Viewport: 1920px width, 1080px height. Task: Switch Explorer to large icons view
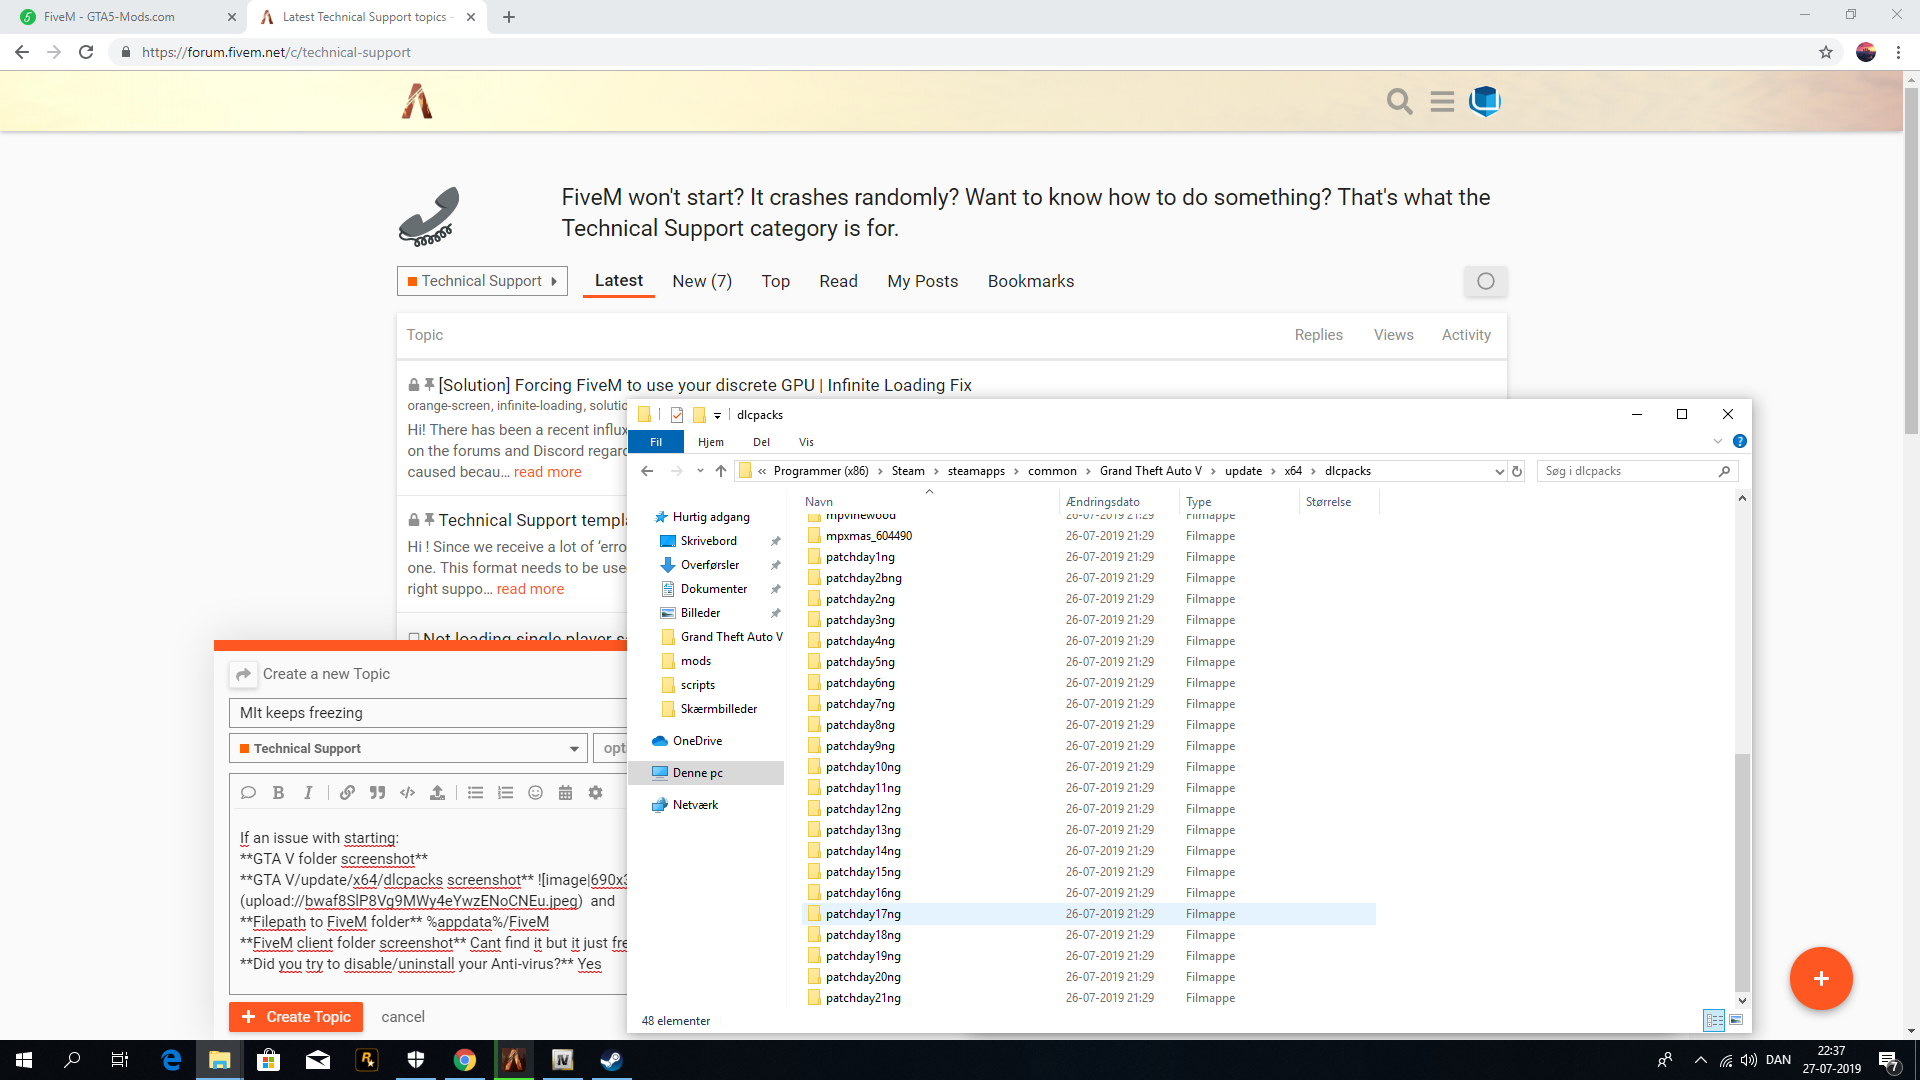[x=1736, y=1020]
